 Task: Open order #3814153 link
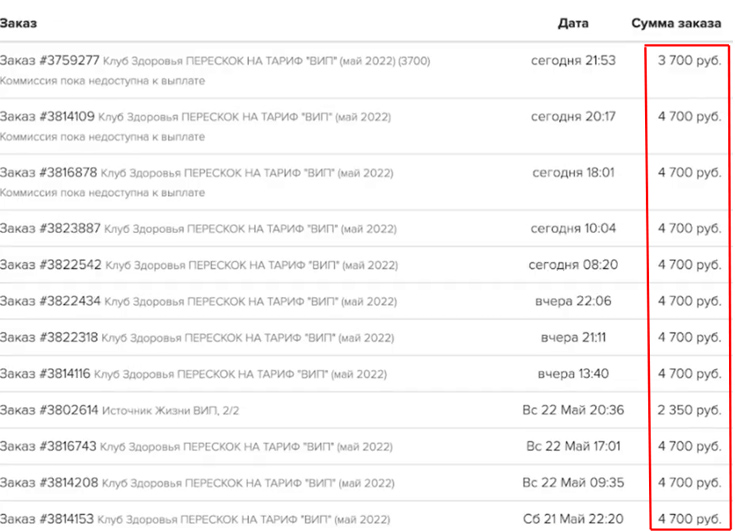click(x=47, y=519)
